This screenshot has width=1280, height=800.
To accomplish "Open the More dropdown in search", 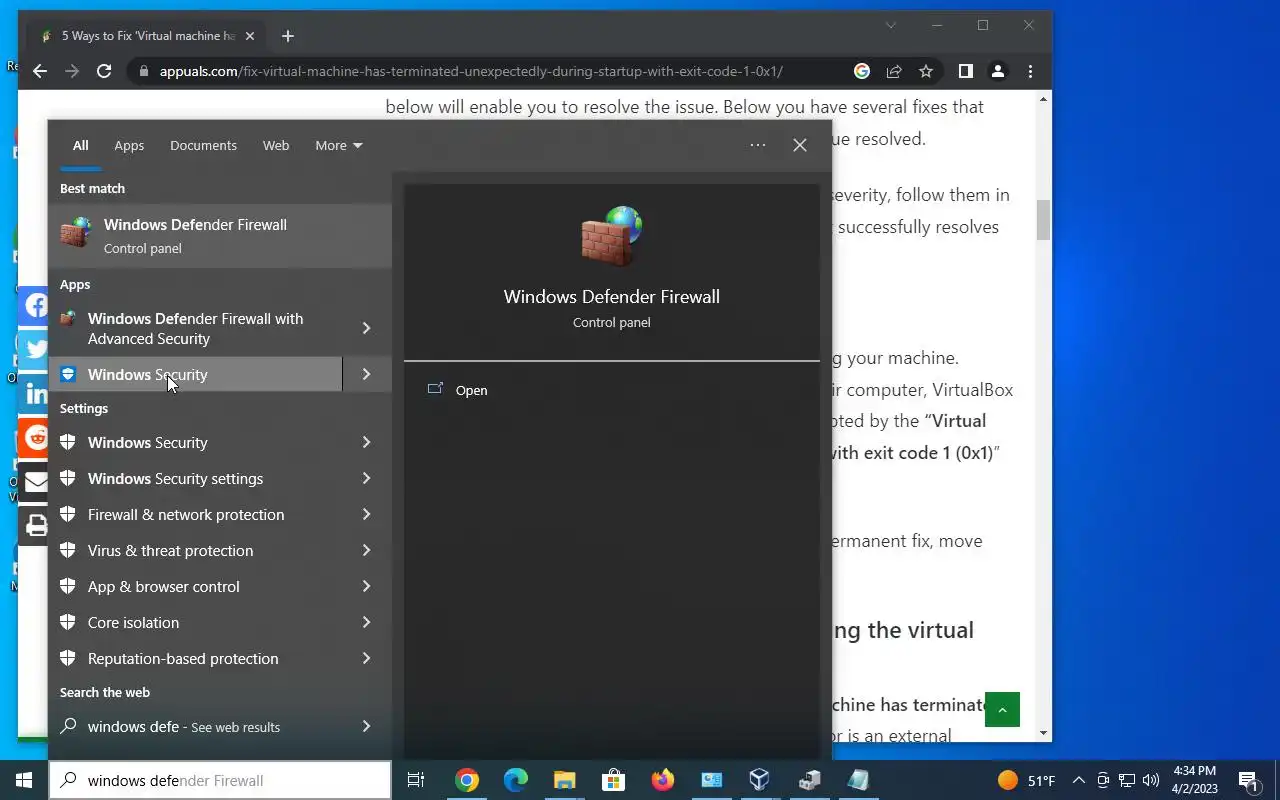I will click(x=339, y=145).
